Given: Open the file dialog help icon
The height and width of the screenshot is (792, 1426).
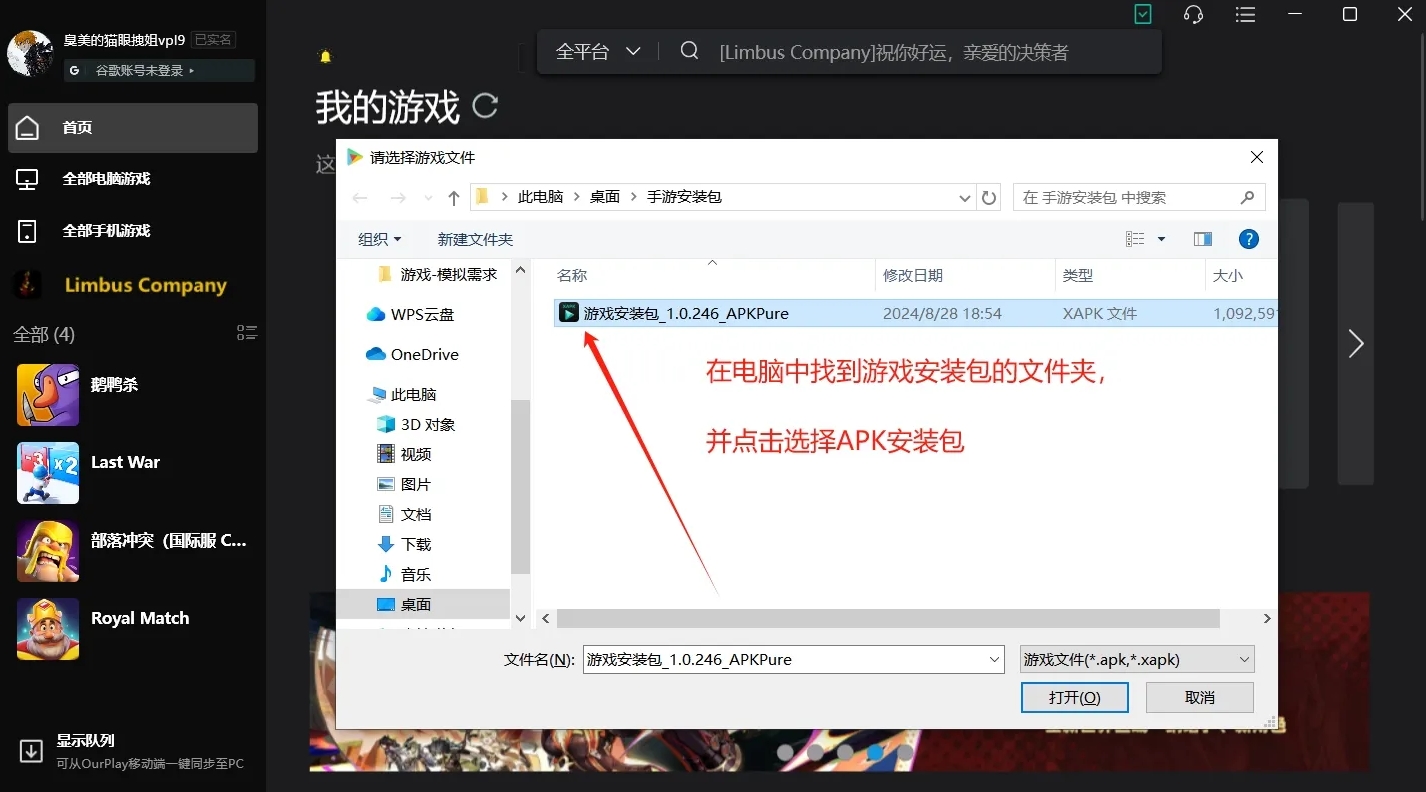Looking at the screenshot, I should click(1248, 239).
